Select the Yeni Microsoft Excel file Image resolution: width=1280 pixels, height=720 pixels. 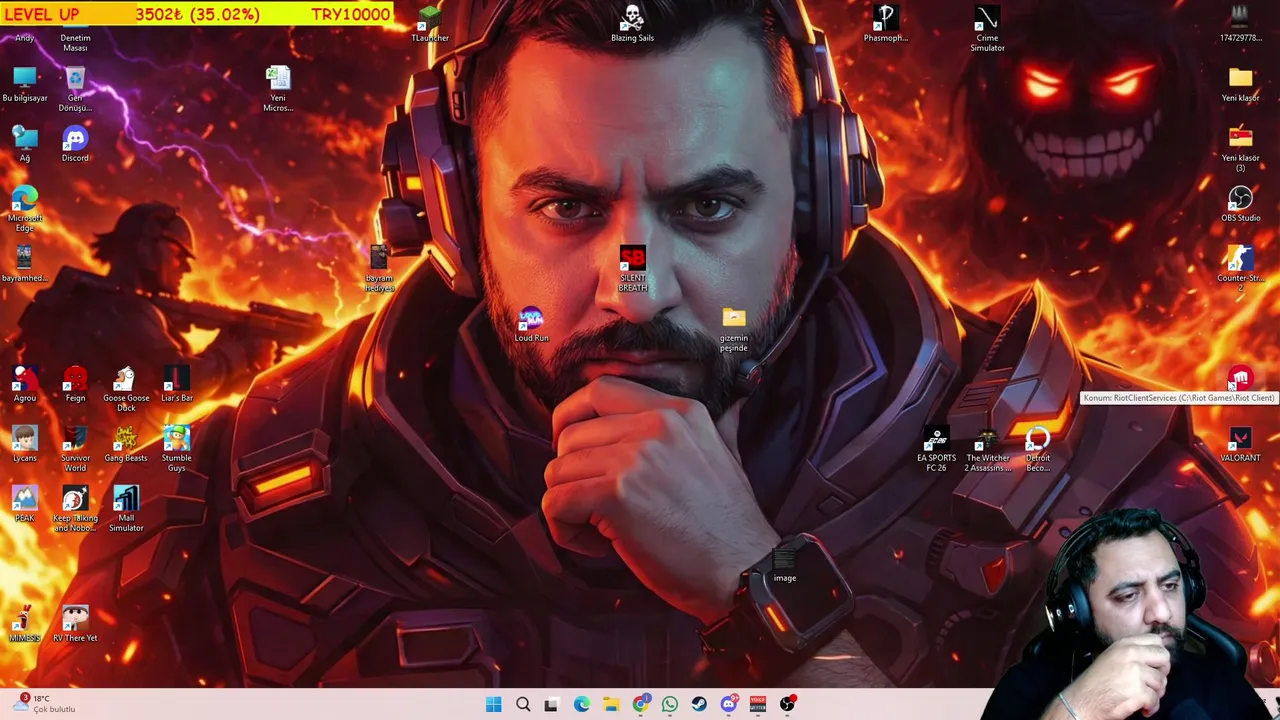pyautogui.click(x=278, y=90)
